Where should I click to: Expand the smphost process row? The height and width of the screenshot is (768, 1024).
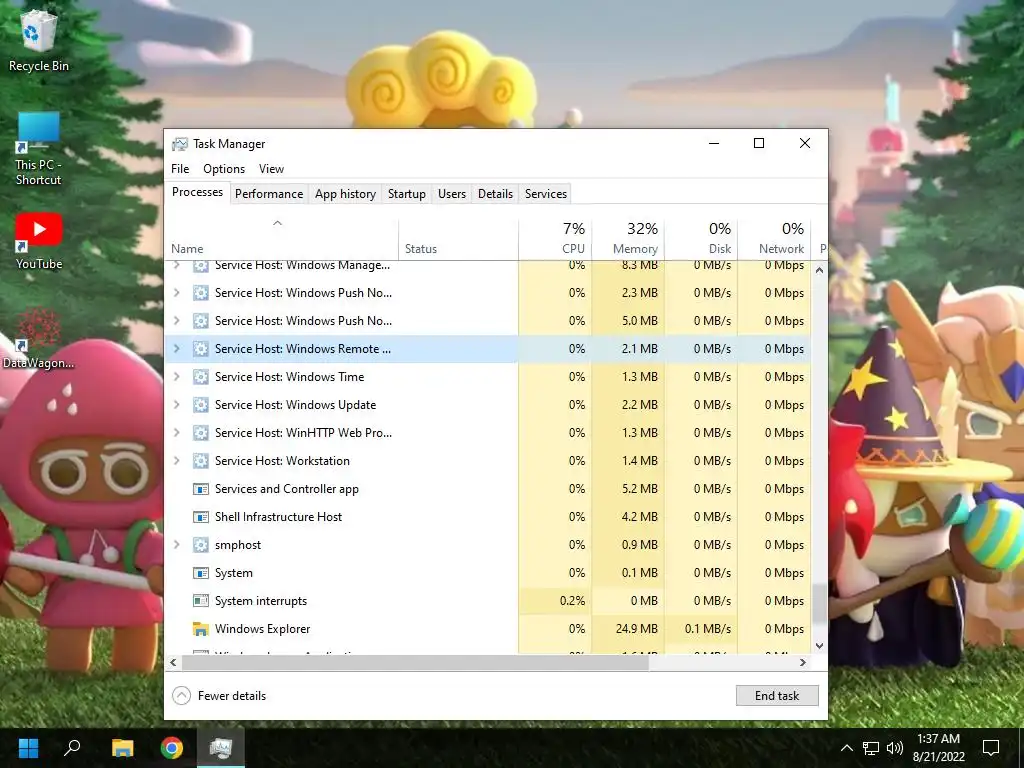[176, 545]
